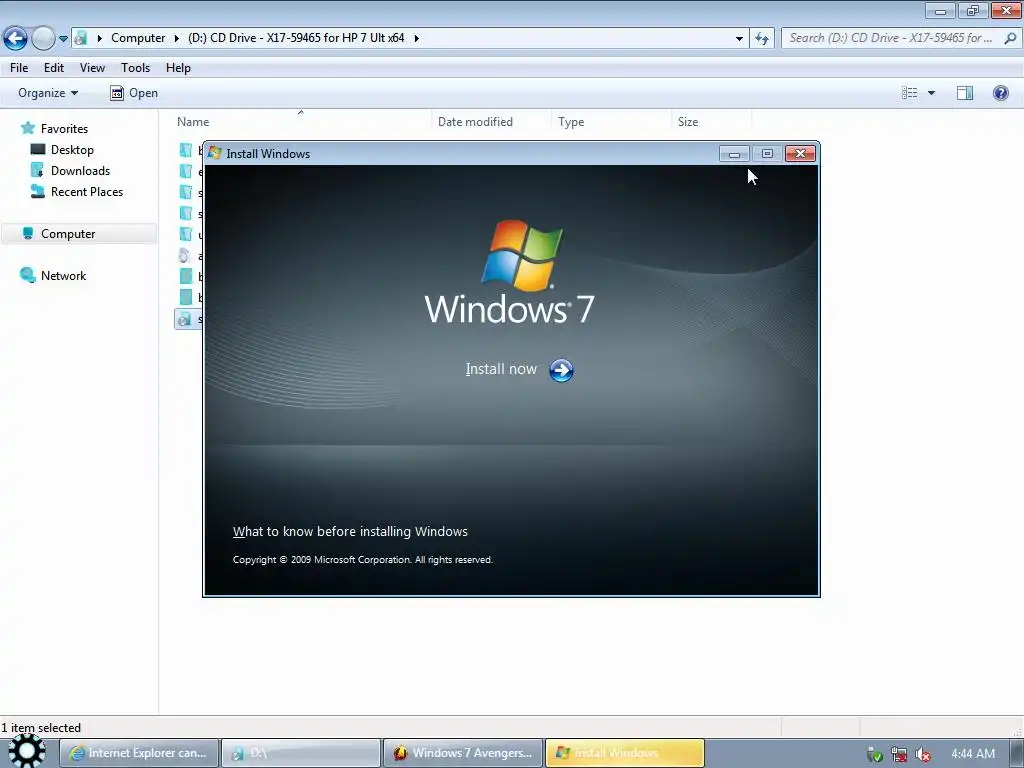
Task: Open the view options dropdown arrow
Action: click(931, 93)
